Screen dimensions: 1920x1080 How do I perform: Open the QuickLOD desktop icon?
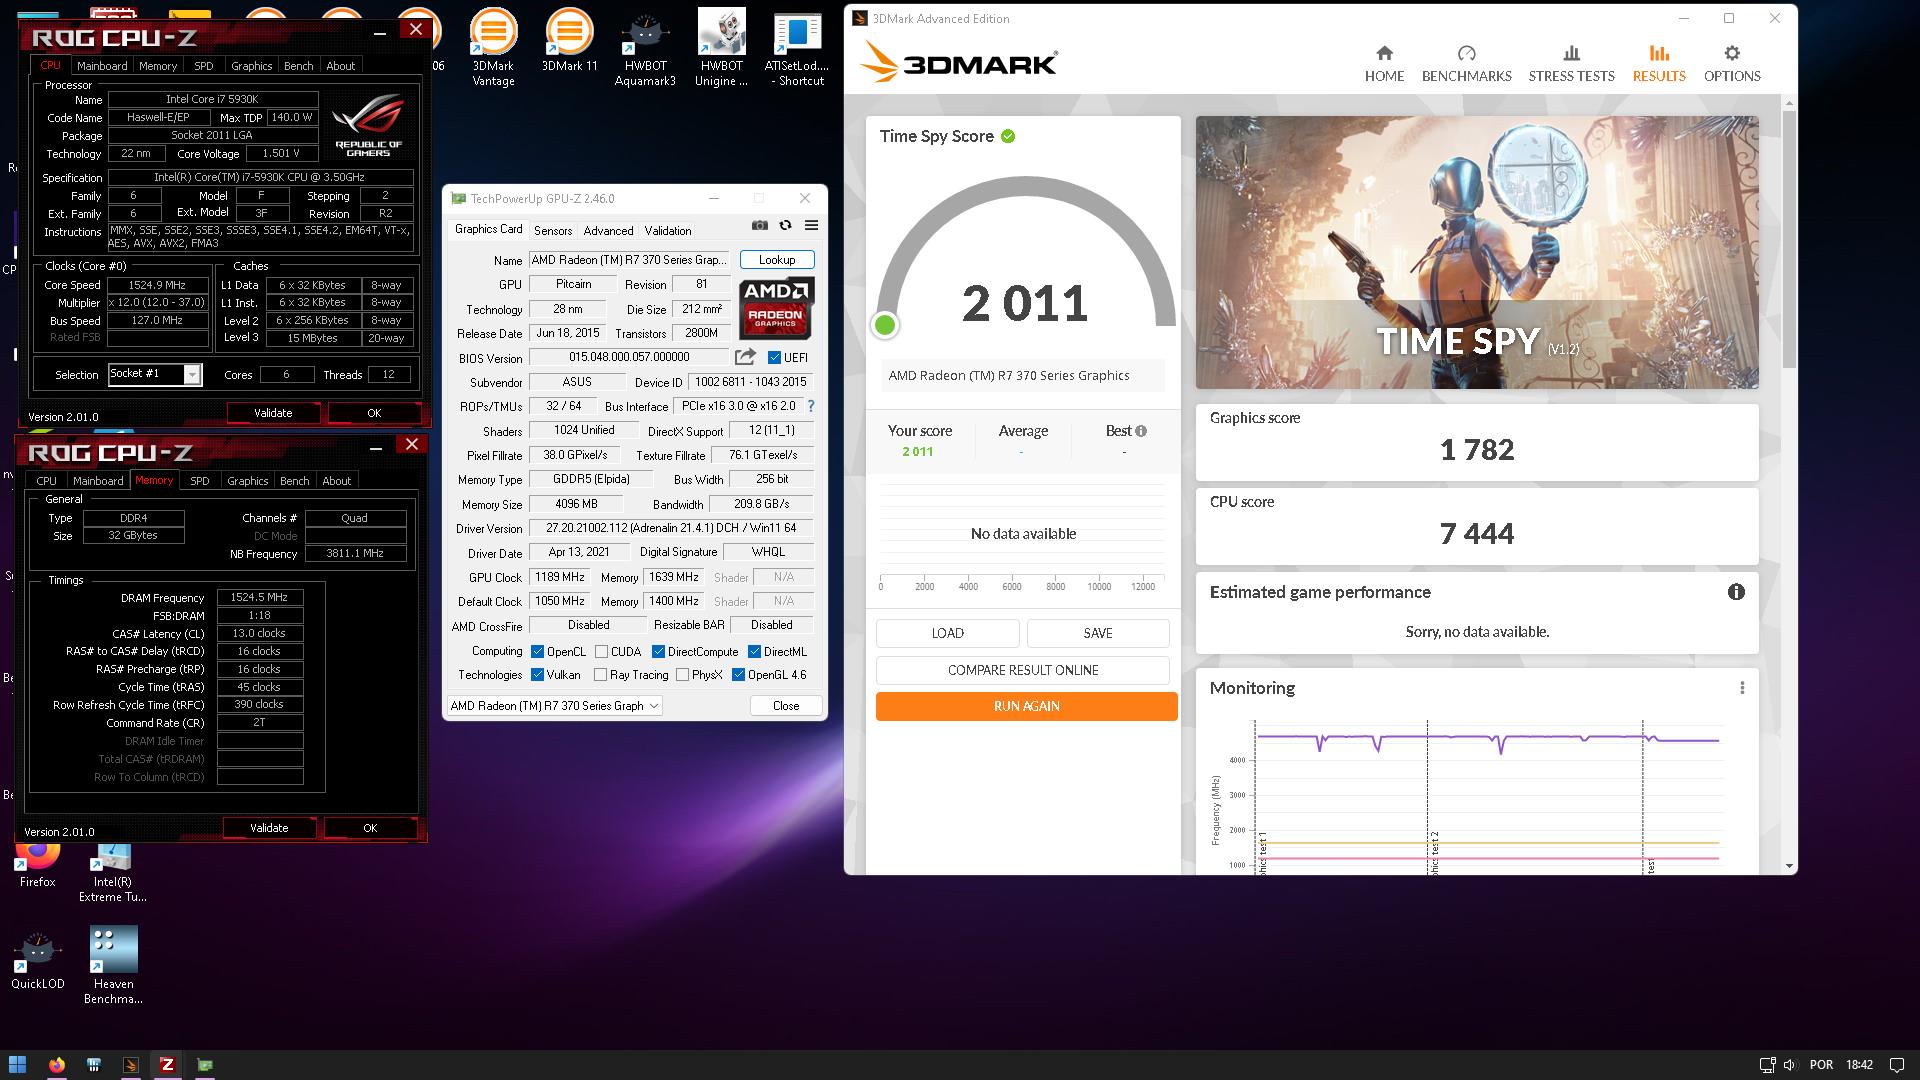click(38, 960)
